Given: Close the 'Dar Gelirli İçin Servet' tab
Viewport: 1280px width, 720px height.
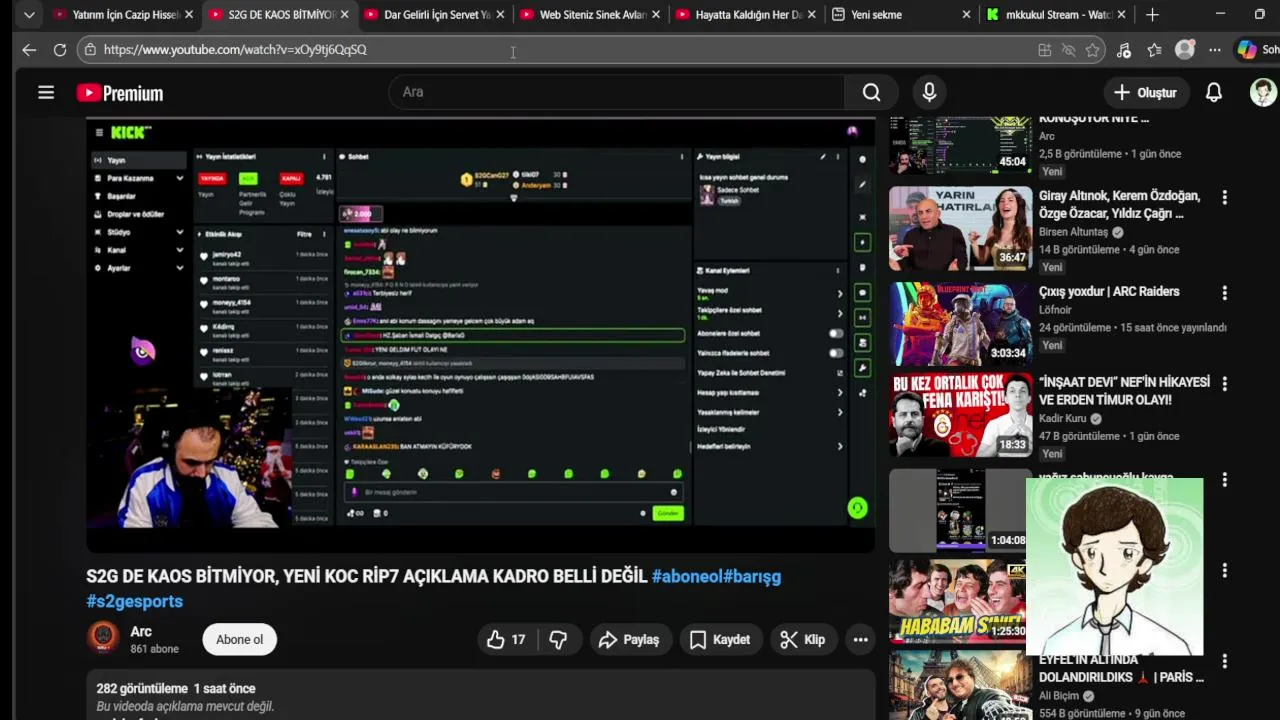Looking at the screenshot, I should [x=500, y=15].
